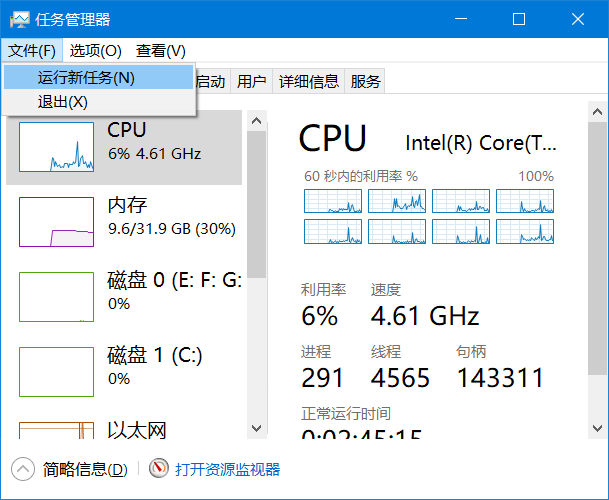
Task: Choose 退出(X) to exit Task Manager
Action: 63,102
